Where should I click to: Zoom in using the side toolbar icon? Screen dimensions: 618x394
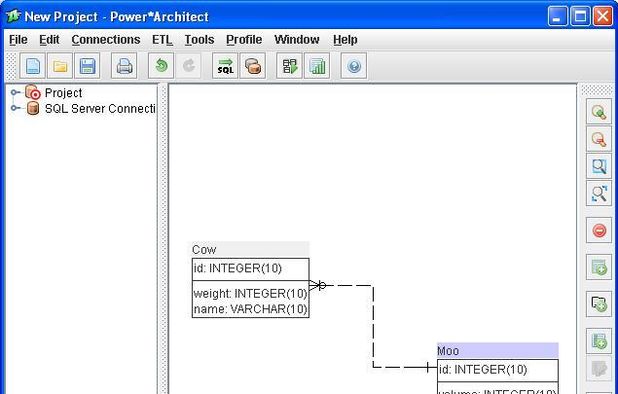[599, 112]
